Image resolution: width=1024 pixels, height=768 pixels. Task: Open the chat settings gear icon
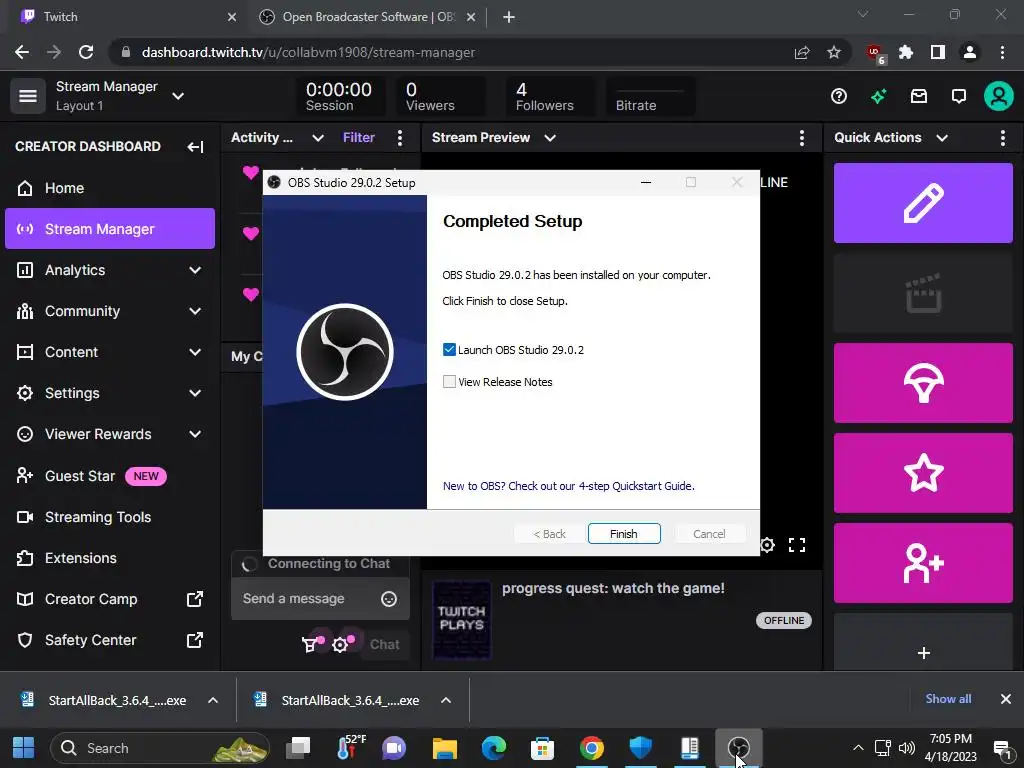tap(340, 645)
